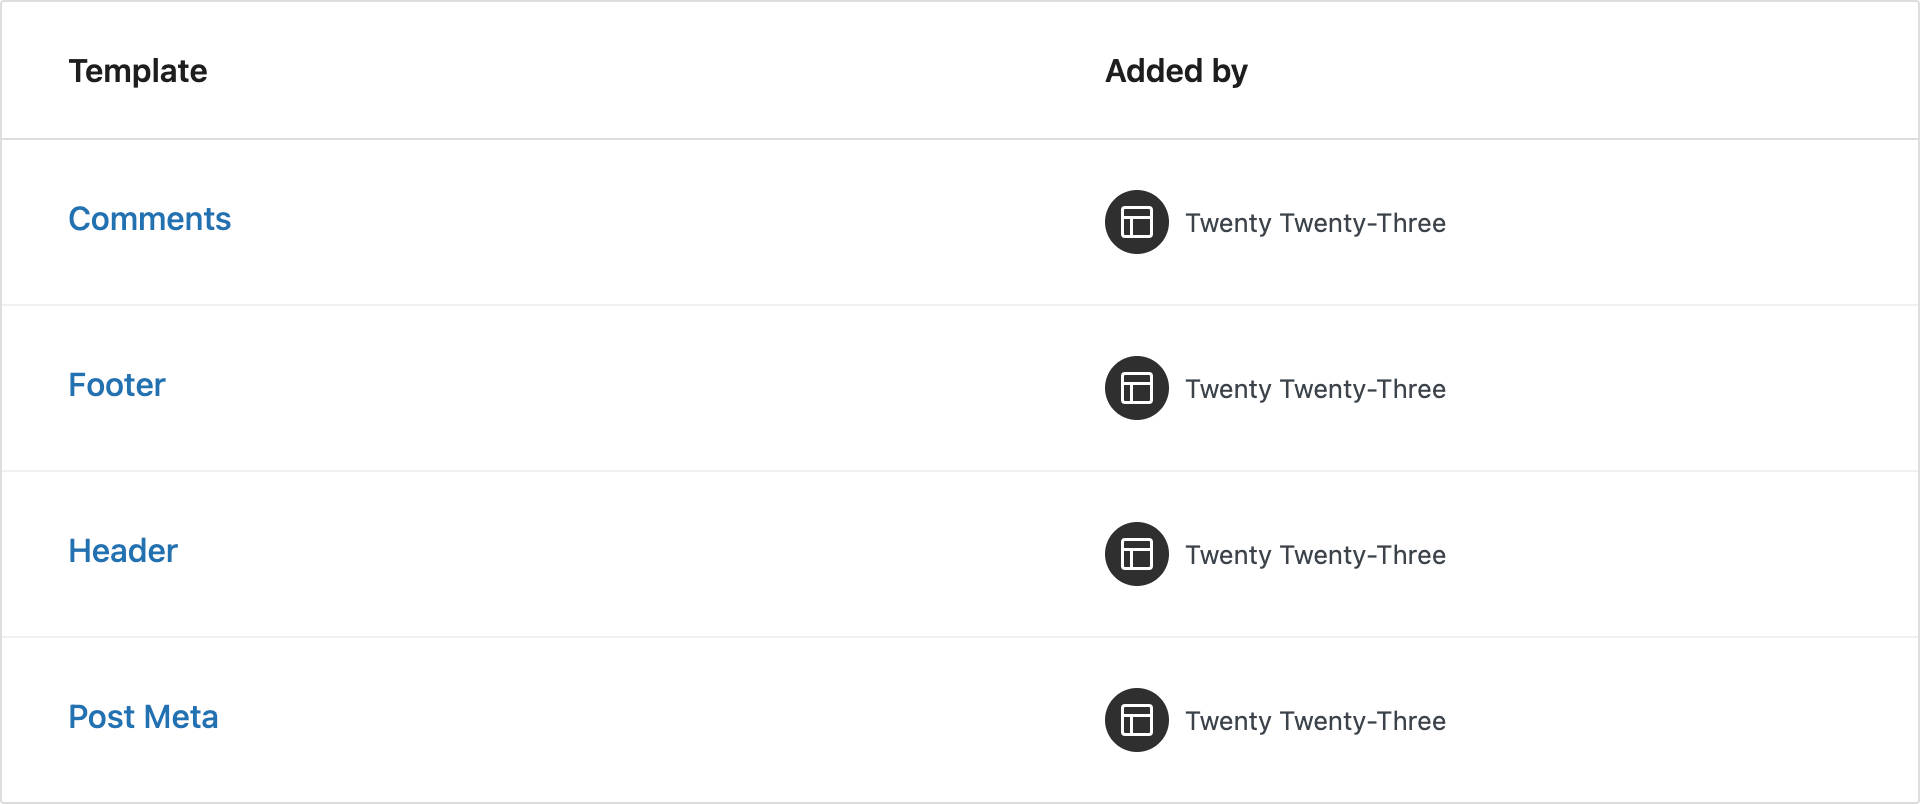Image resolution: width=1920 pixels, height=804 pixels.
Task: Open the Comments template
Action: tap(149, 219)
